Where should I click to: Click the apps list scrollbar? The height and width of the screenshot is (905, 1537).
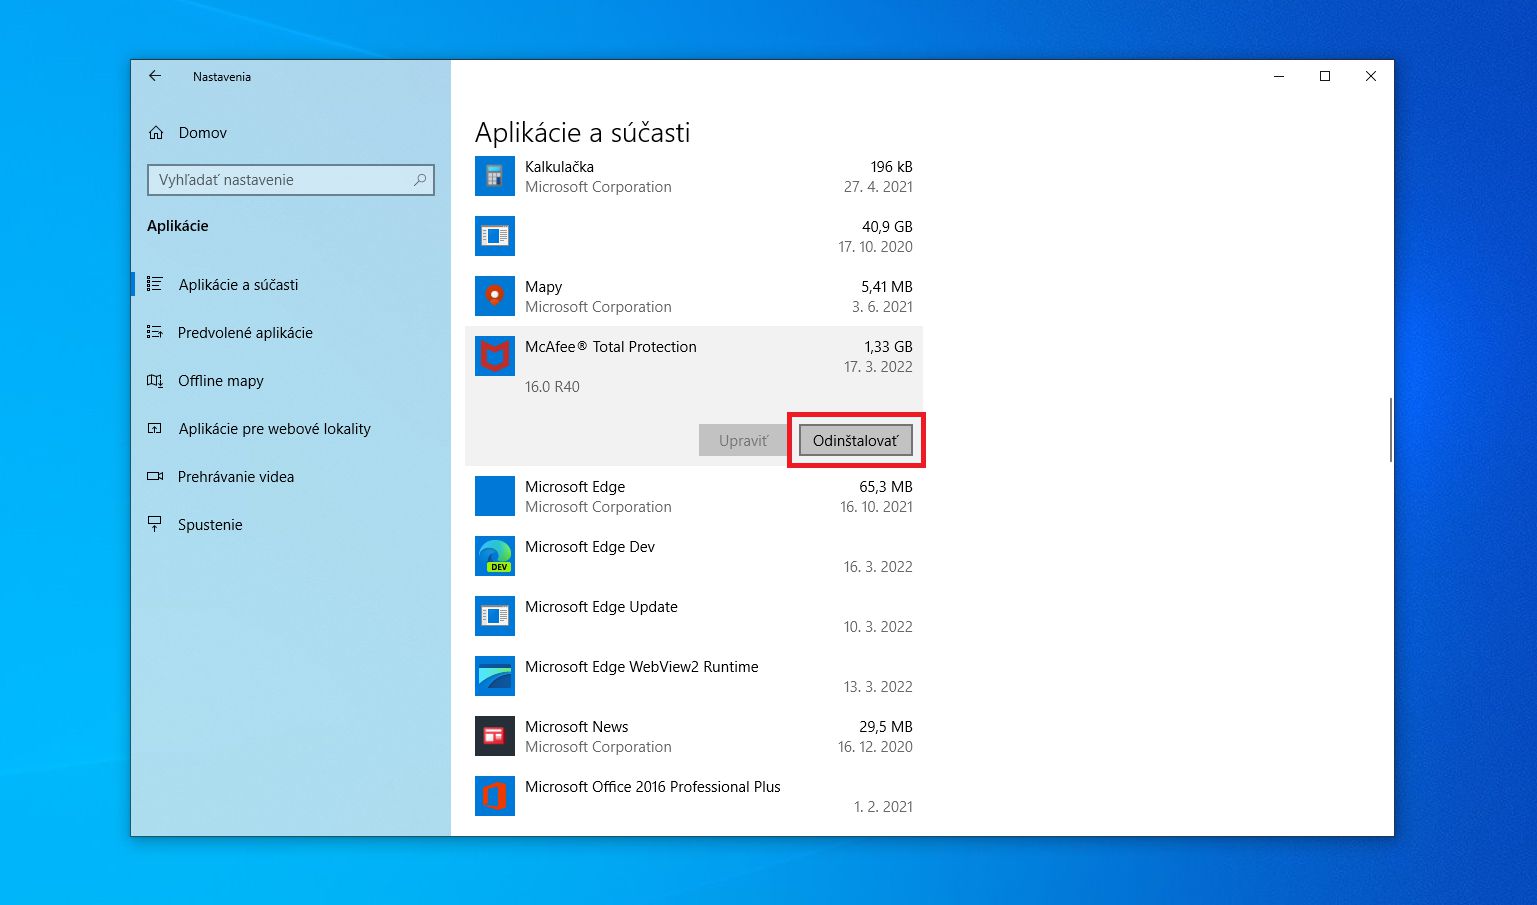click(1390, 430)
